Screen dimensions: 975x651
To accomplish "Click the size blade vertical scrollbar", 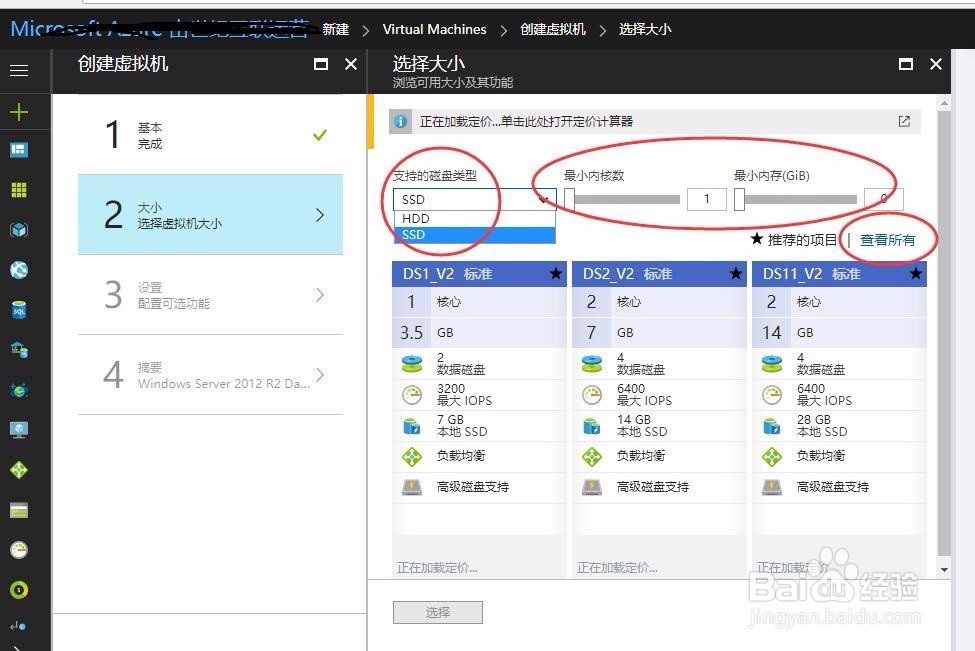I will pos(944,333).
